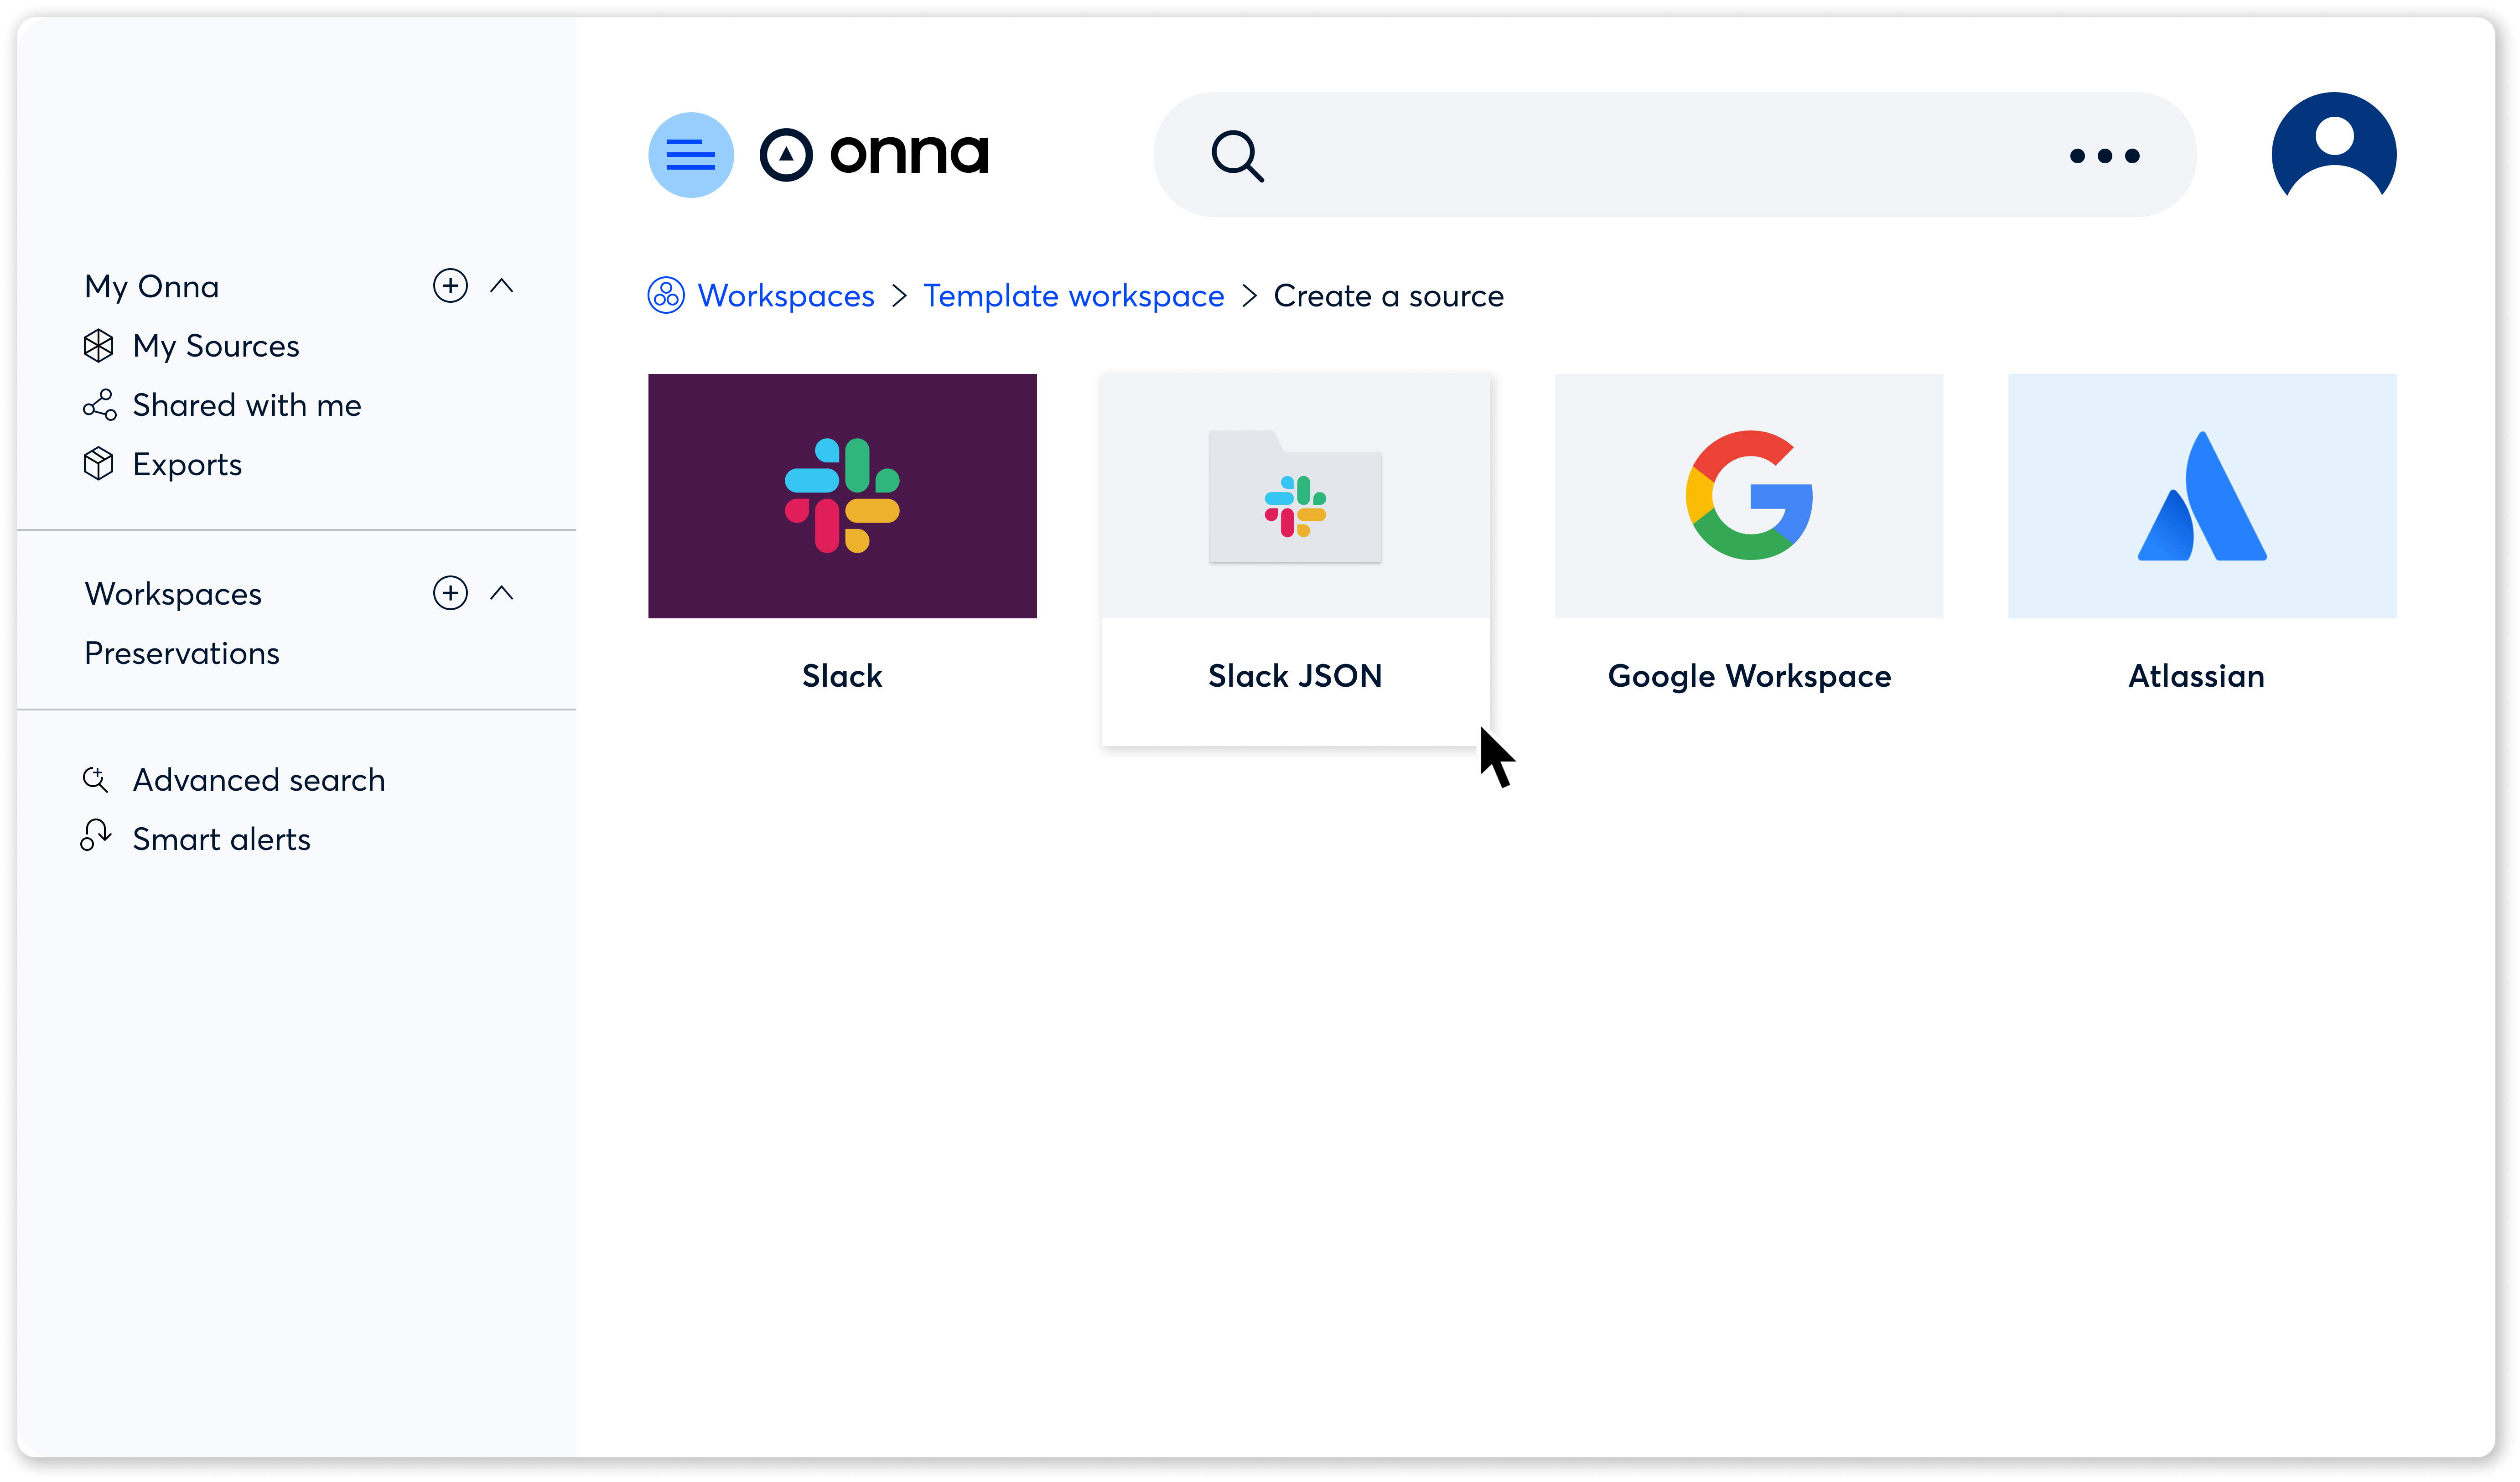Collapse the Workspaces section
This screenshot has width=2520, height=1482.
[x=502, y=592]
